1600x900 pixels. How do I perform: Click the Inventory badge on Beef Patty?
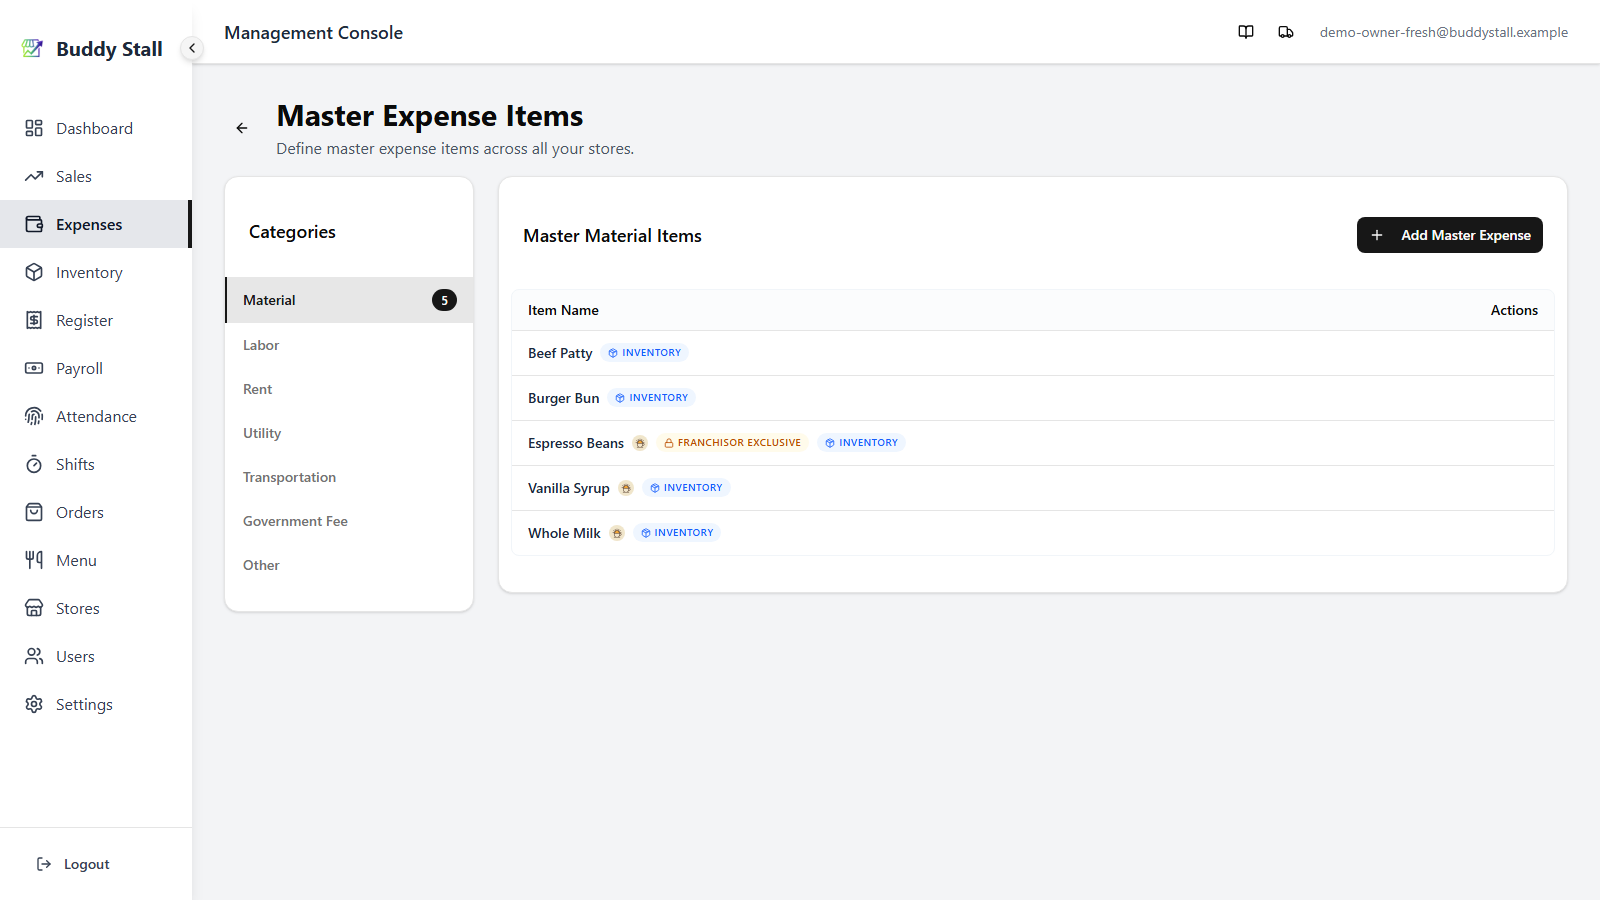pos(645,353)
